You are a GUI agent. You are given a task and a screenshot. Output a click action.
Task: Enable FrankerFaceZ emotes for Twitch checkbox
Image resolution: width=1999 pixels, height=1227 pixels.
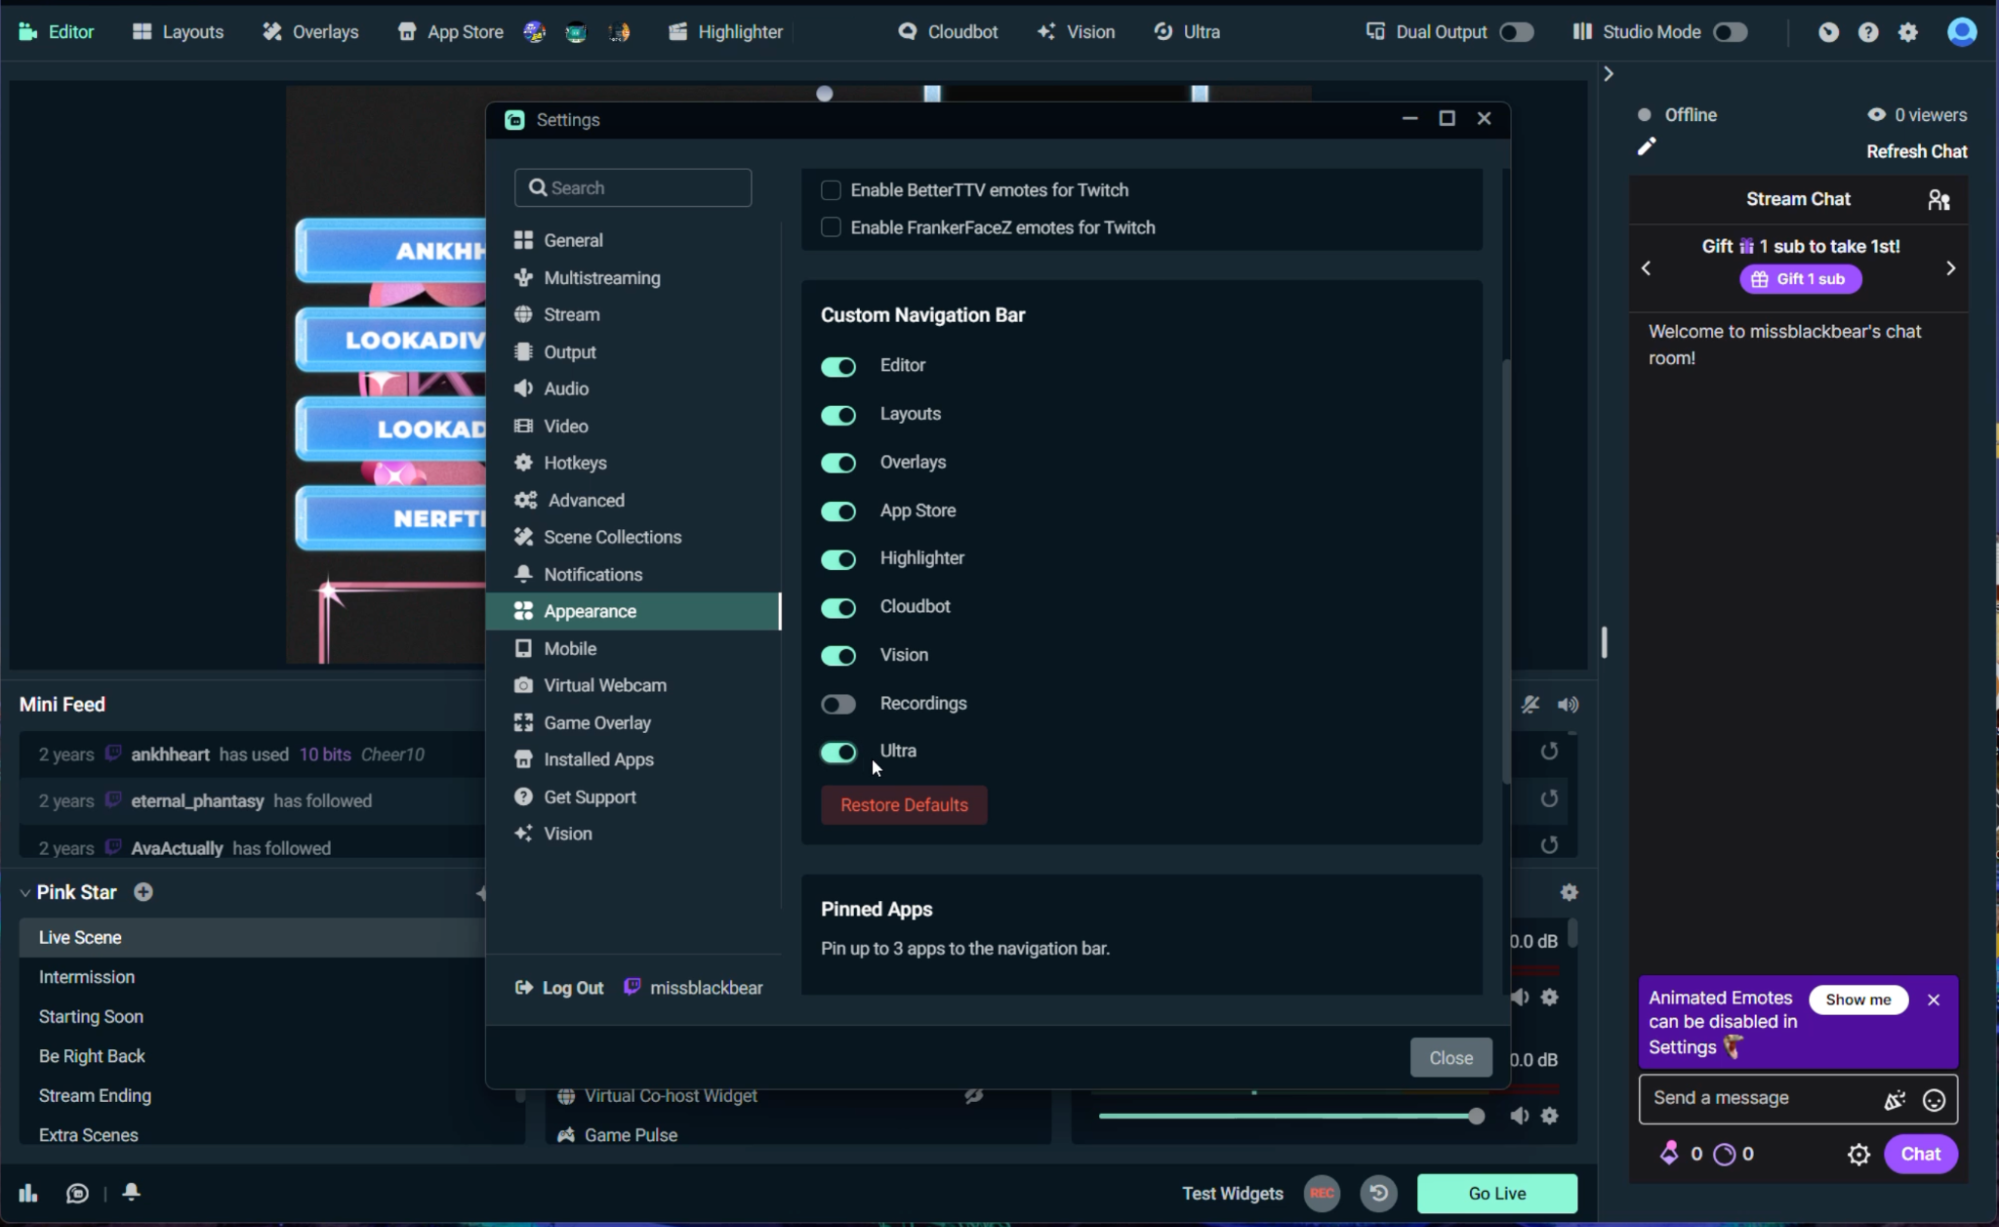pyautogui.click(x=830, y=228)
